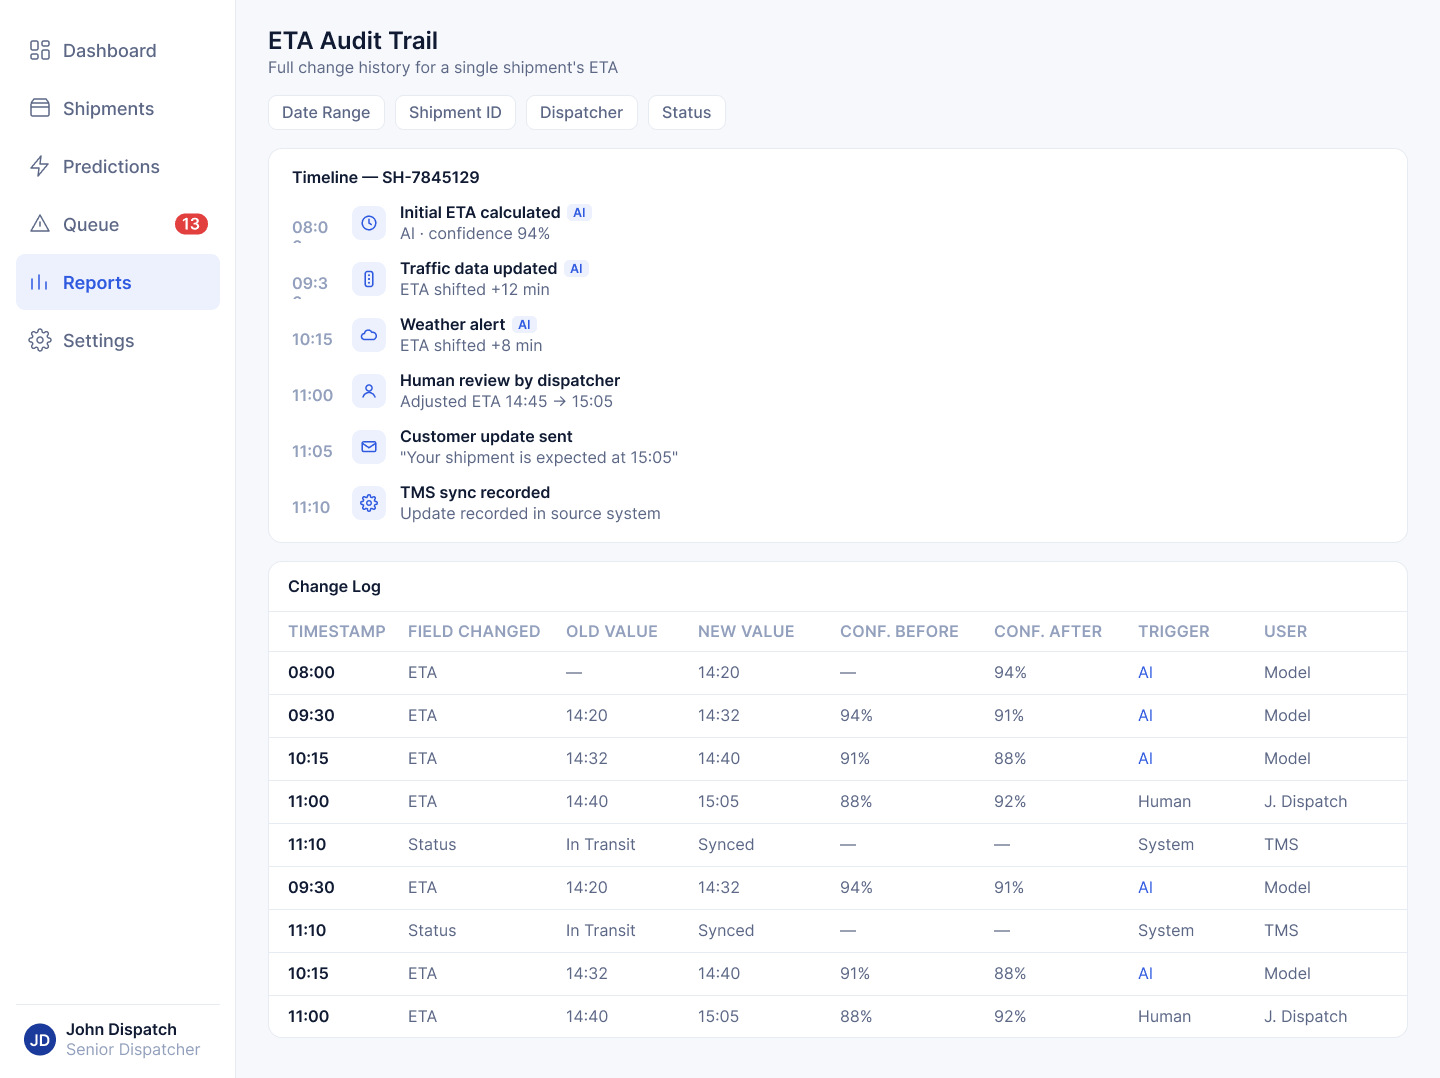Click 'Adjusted ETA 14:45 → 15:05' text

click(x=506, y=401)
